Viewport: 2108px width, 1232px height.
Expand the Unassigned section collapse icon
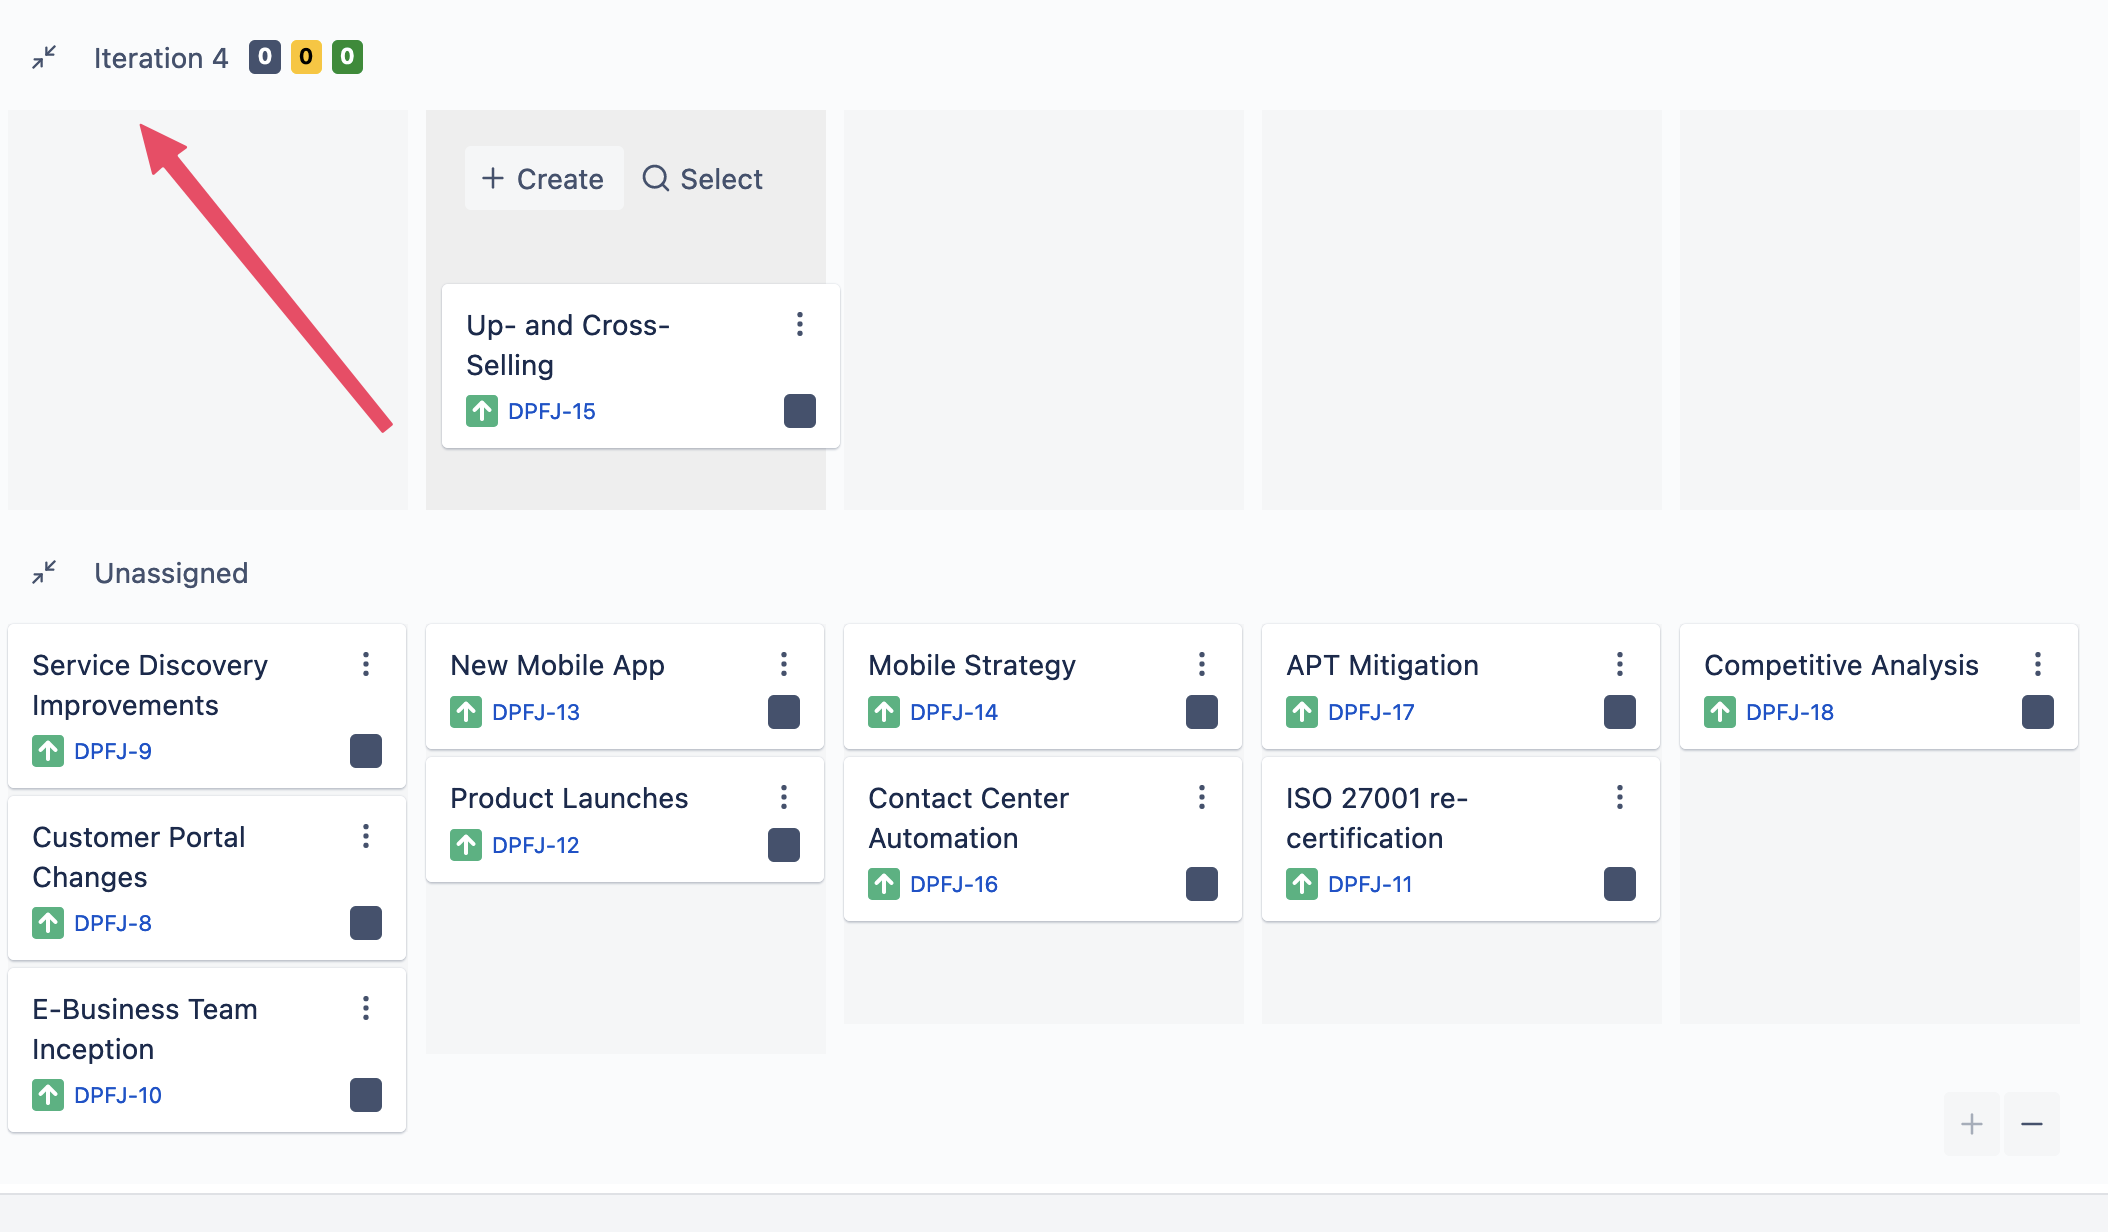(44, 572)
